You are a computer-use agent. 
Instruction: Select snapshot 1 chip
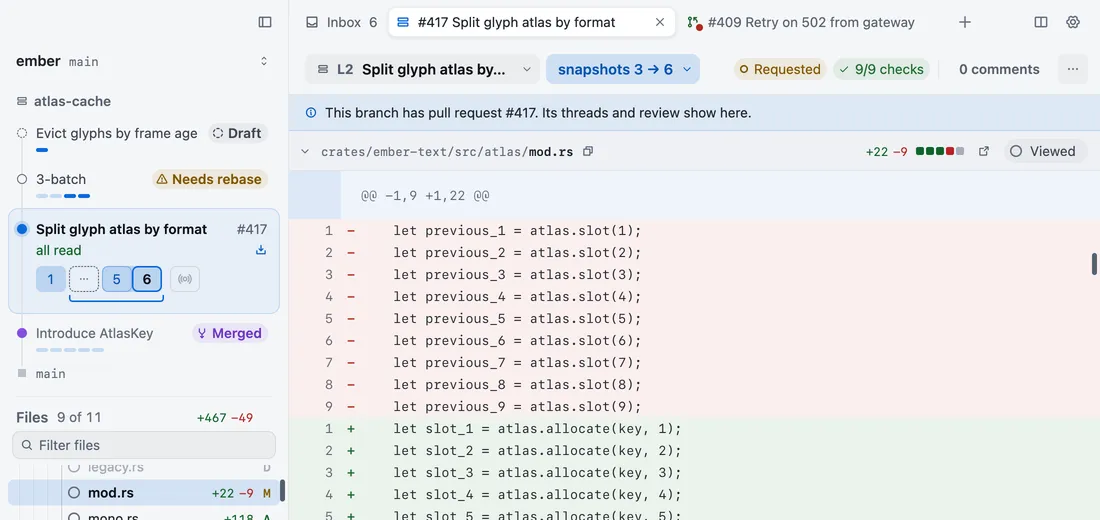click(x=51, y=279)
